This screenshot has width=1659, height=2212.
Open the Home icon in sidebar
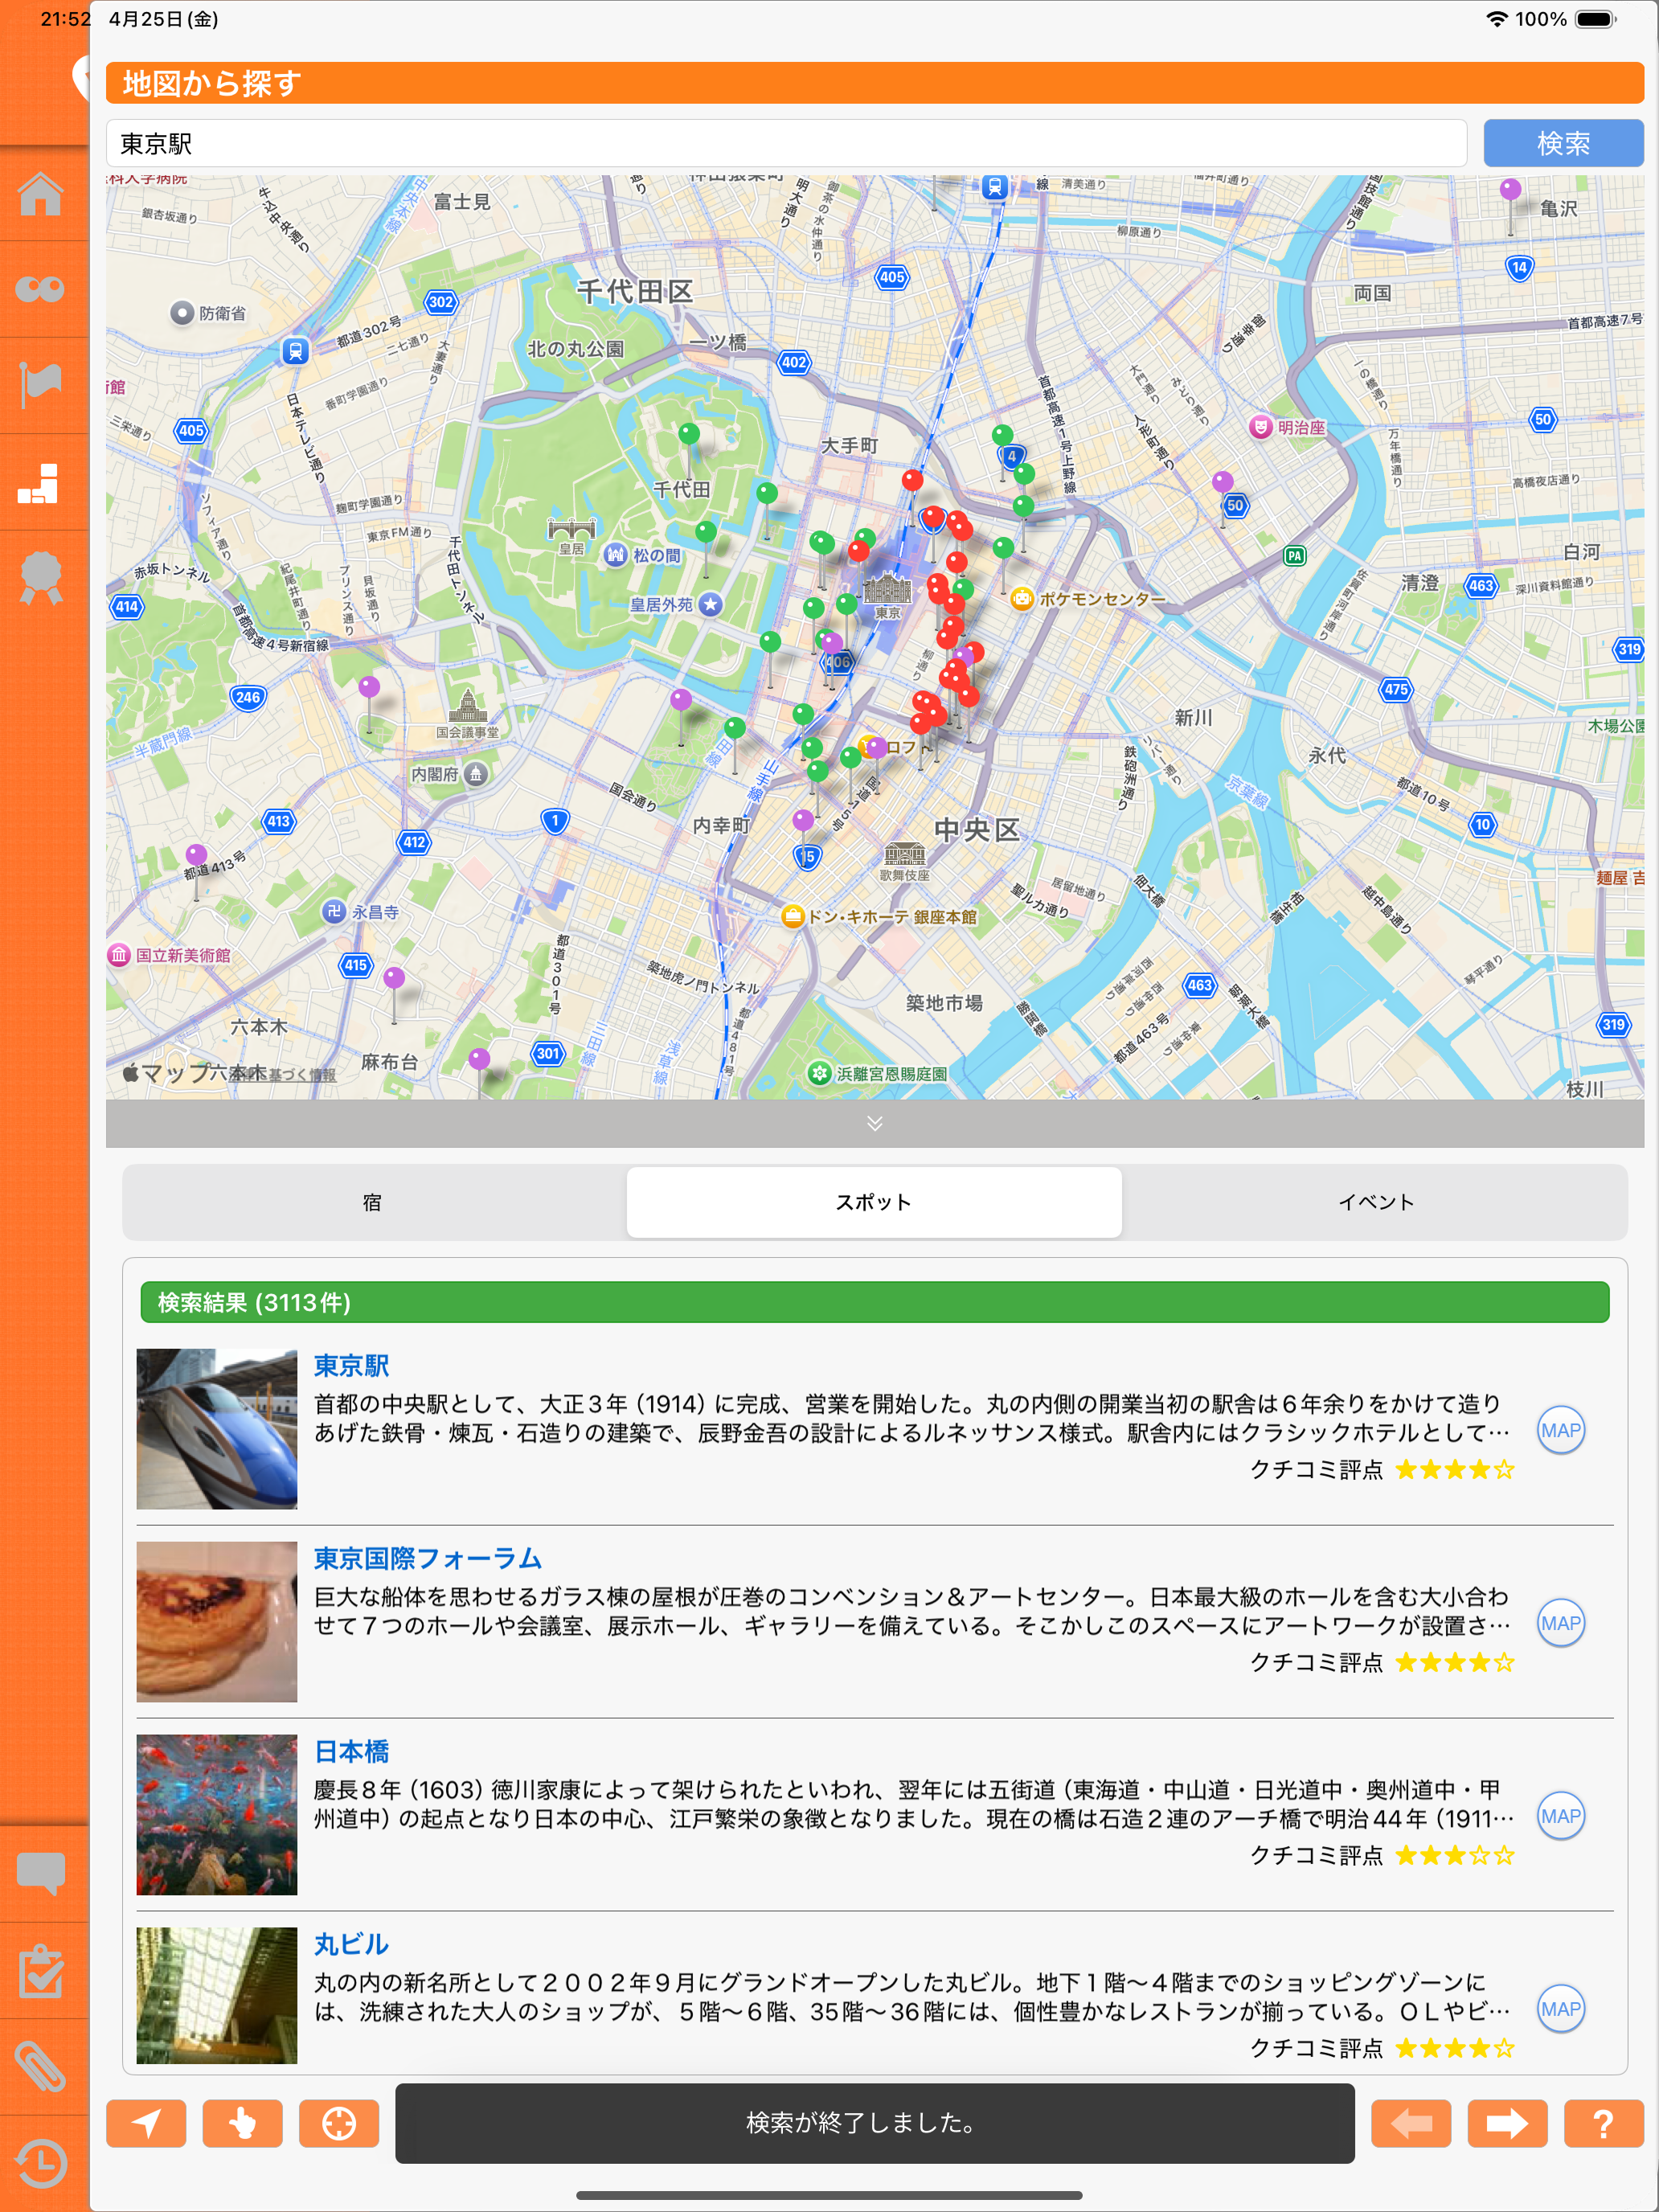pyautogui.click(x=41, y=193)
